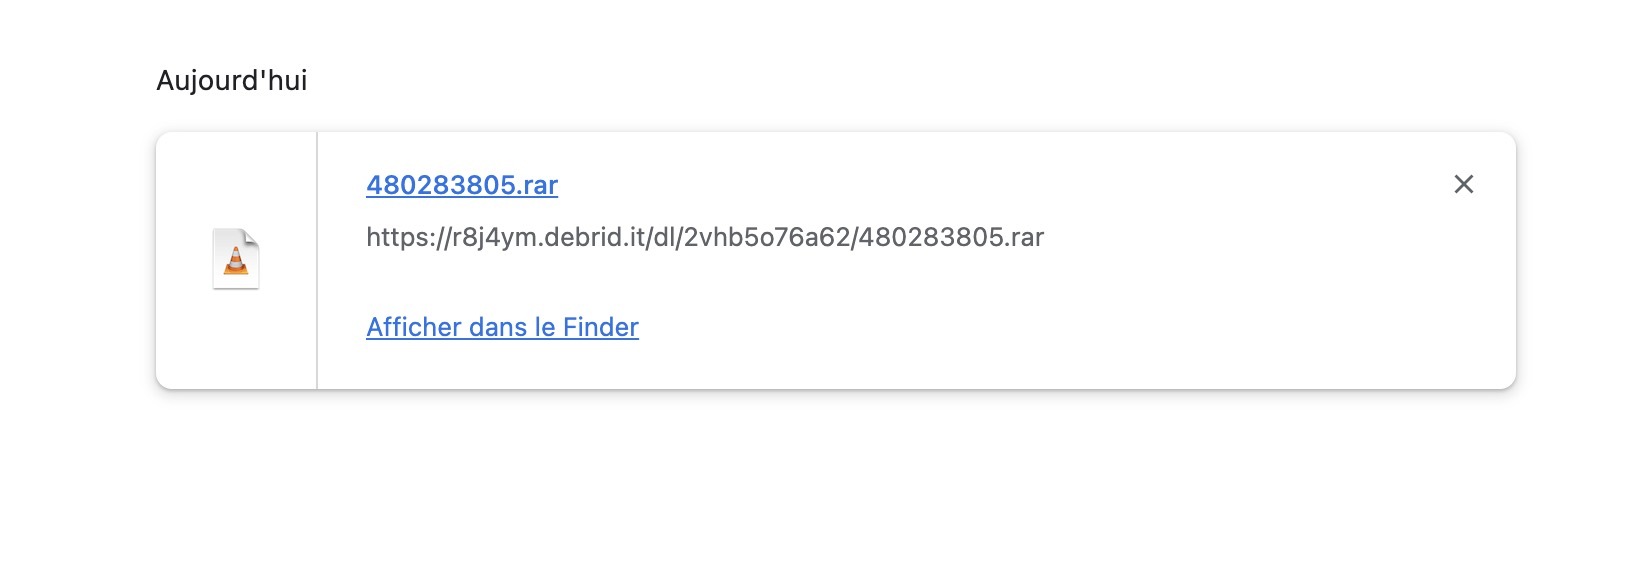Viewport: 1646px width, 562px height.
Task: Open the 480283805.rar download link
Action: pyautogui.click(x=462, y=185)
